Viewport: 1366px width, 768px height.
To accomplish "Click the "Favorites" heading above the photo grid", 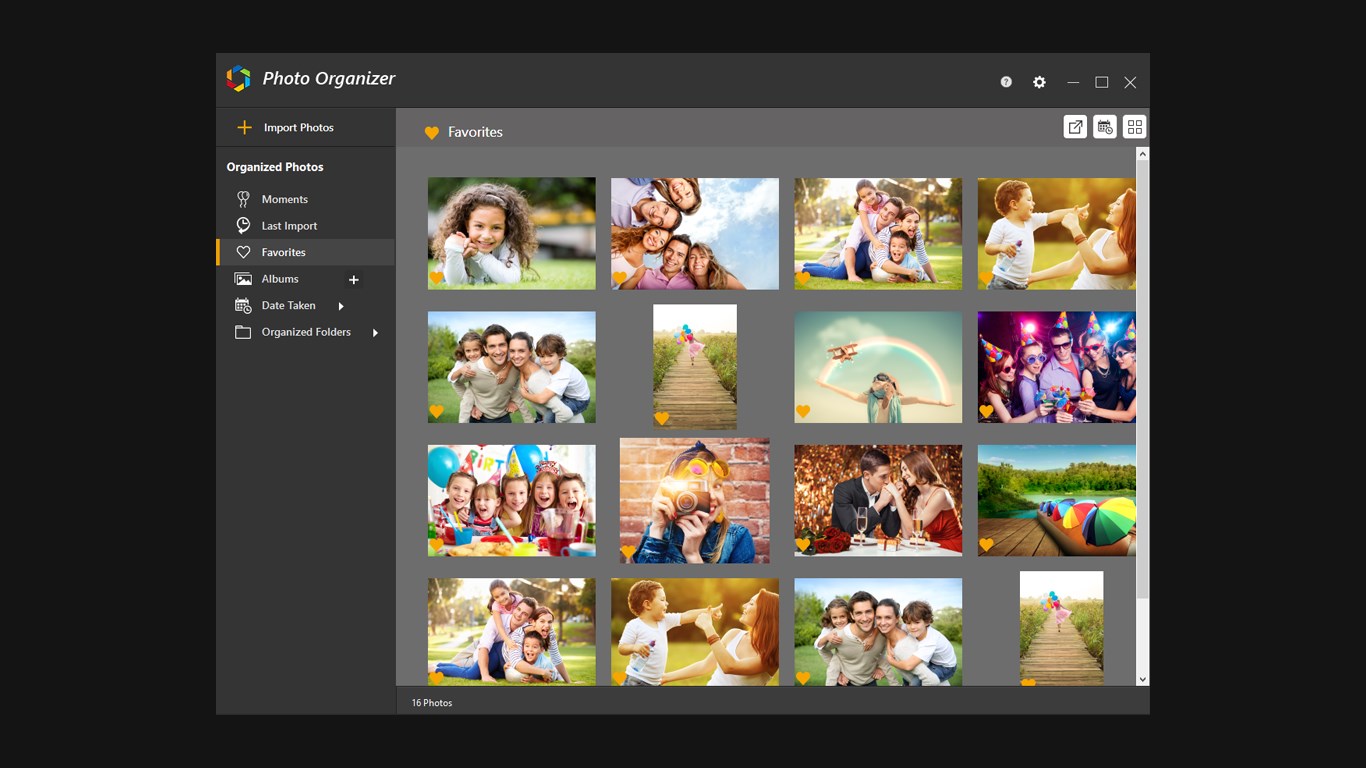I will 475,132.
